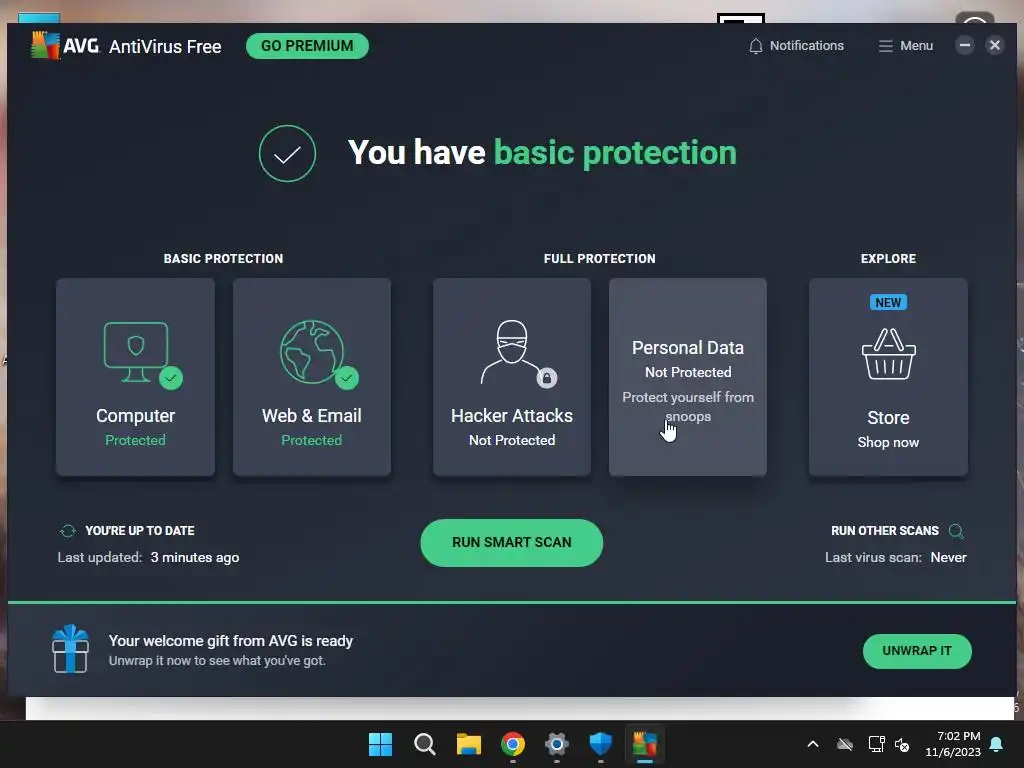Click the 'Last virus scan: Never' value
1024x768 pixels.
point(948,558)
